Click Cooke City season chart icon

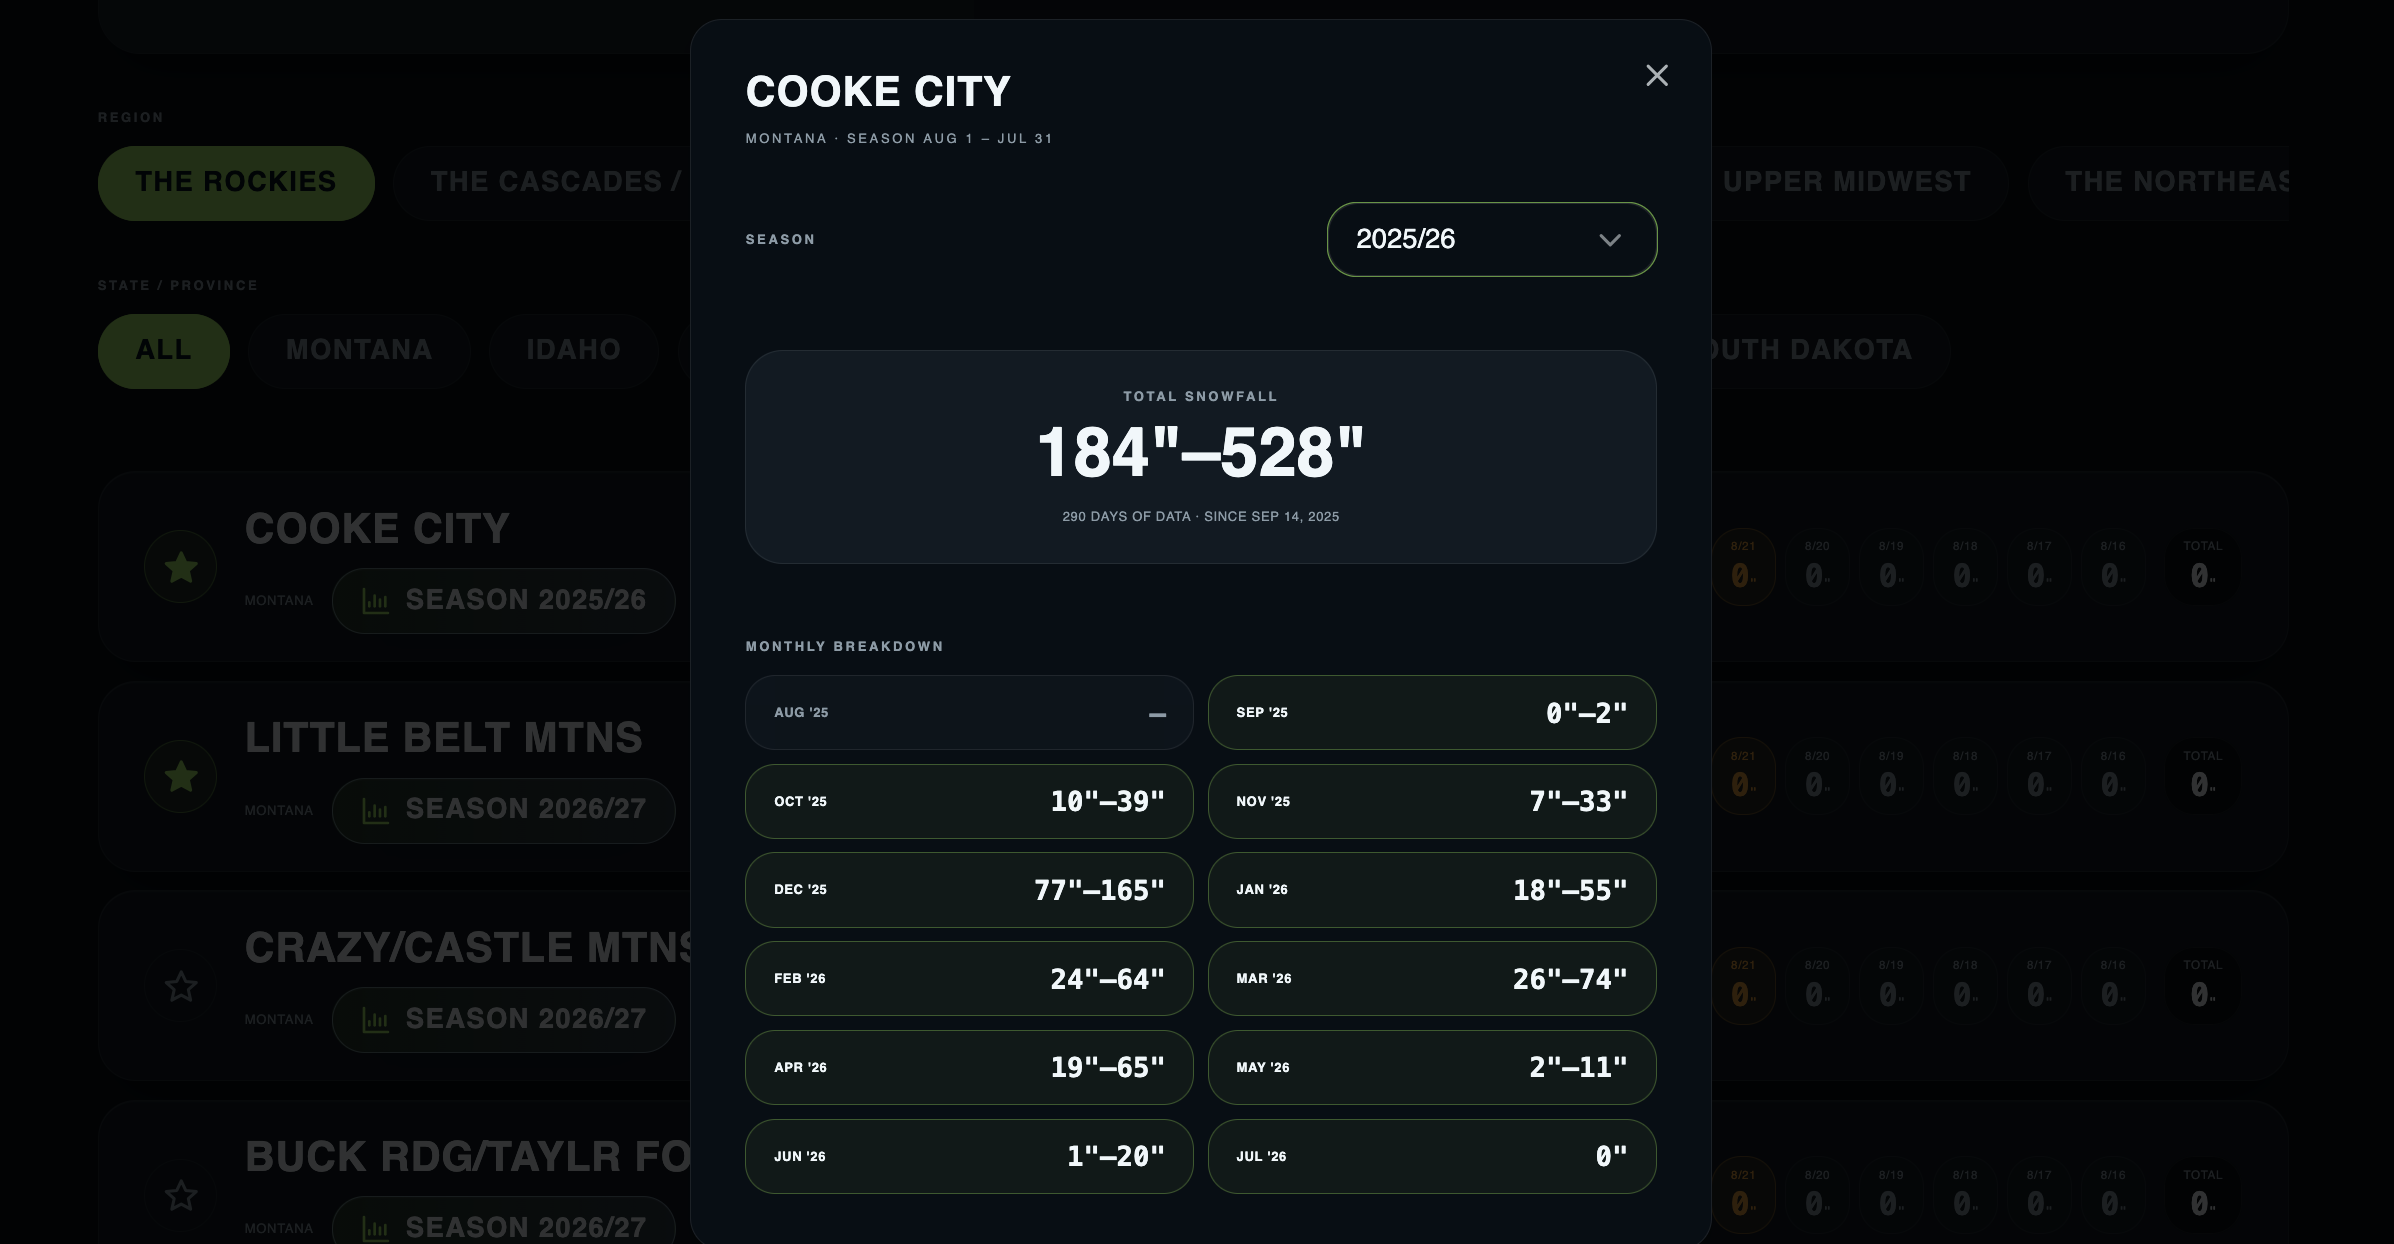pos(375,601)
